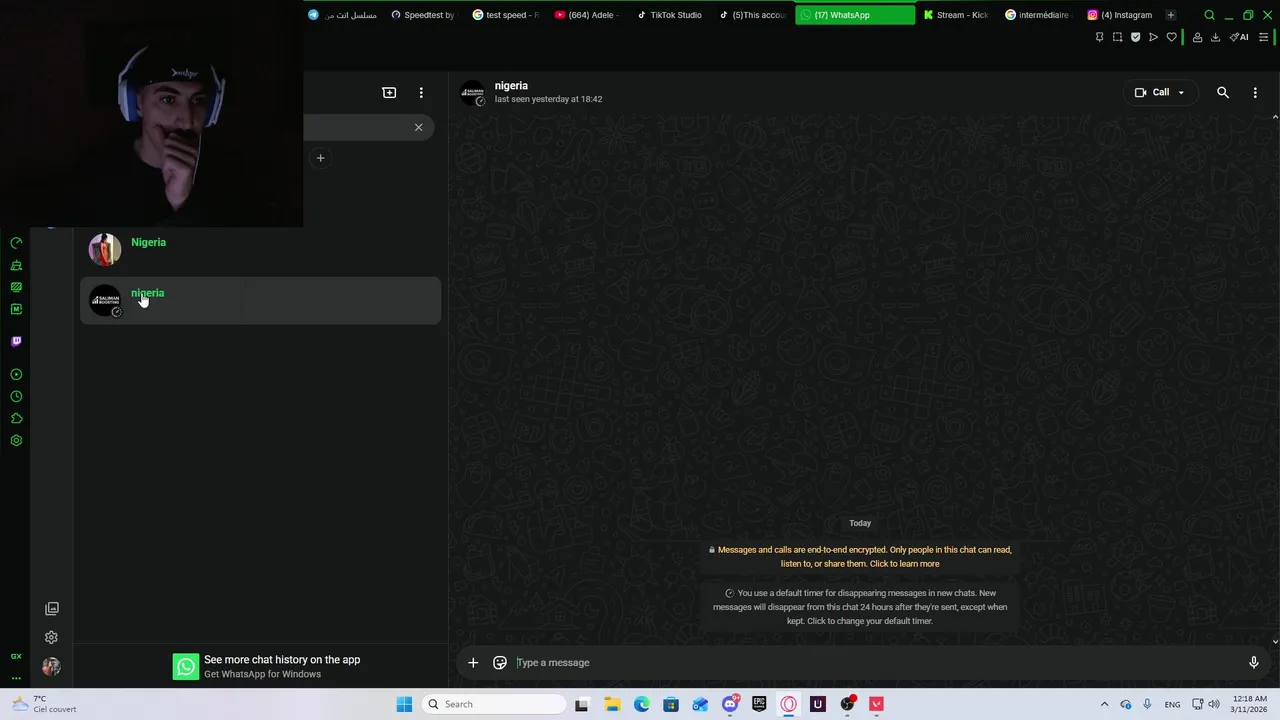1280x720 pixels.
Task: Switch to the intermédiaire Google tab
Action: click(x=1038, y=15)
